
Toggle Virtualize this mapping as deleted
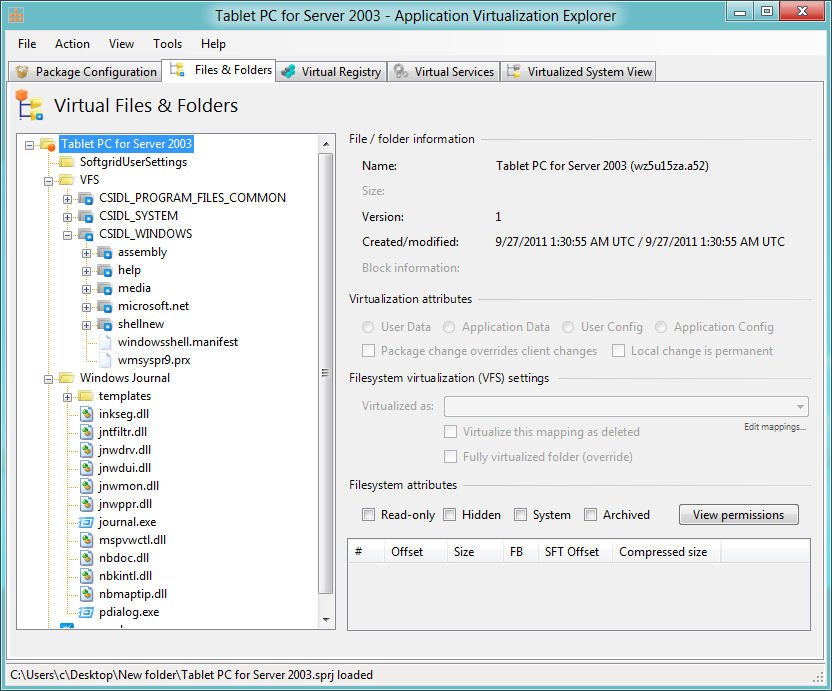click(x=450, y=432)
